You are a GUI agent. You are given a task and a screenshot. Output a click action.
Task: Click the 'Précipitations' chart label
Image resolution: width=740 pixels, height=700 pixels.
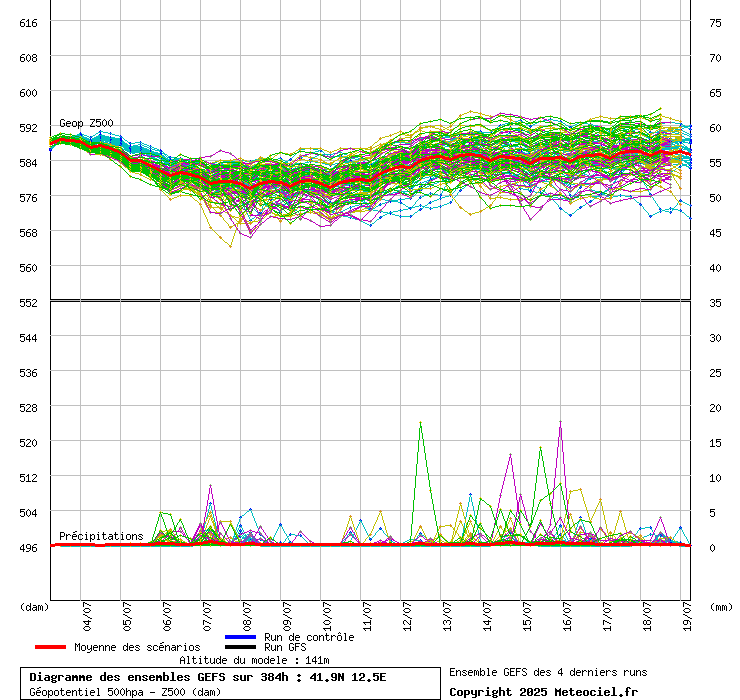pyautogui.click(x=101, y=536)
